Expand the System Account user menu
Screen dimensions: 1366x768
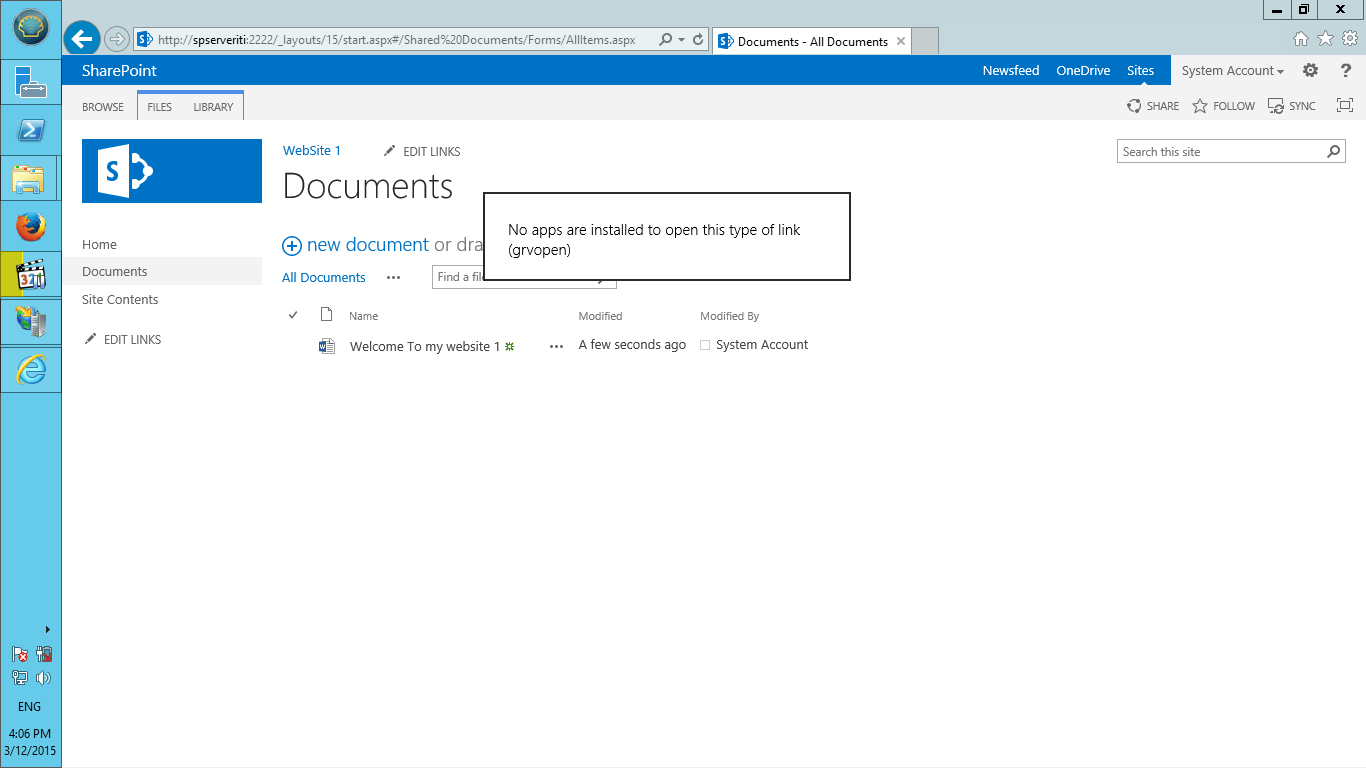pos(1233,71)
